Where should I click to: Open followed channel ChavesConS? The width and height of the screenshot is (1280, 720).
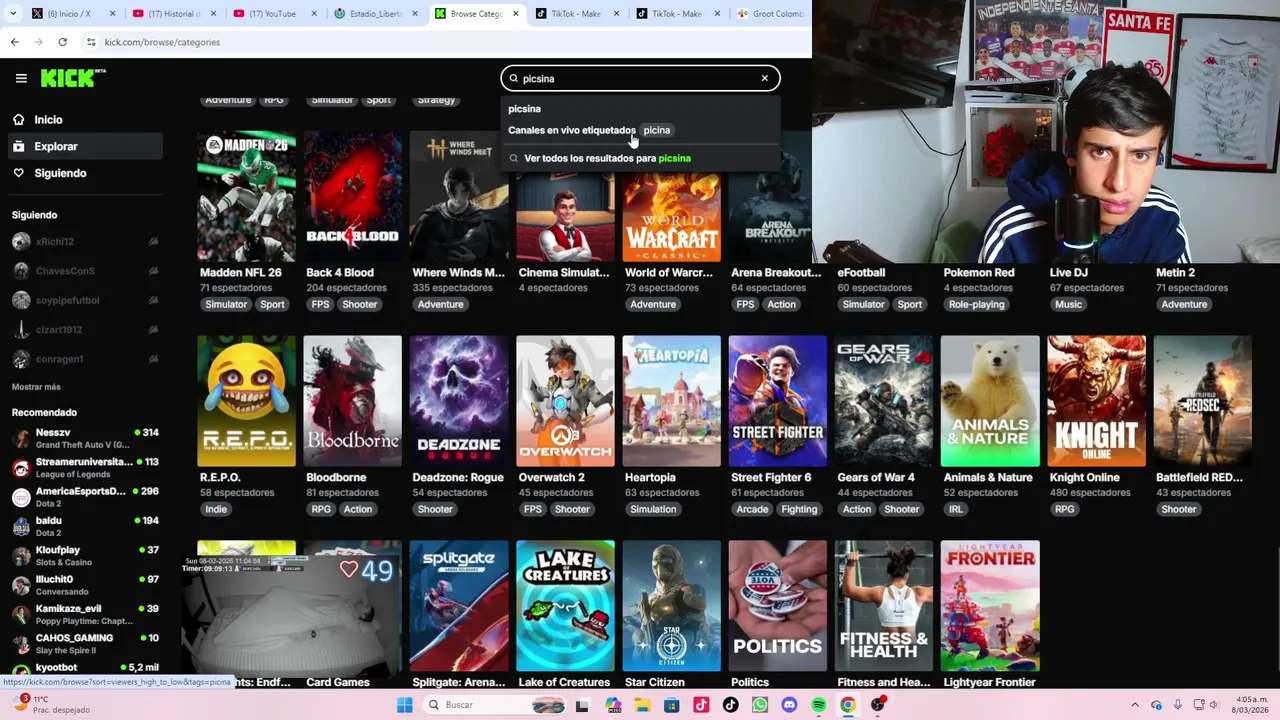click(84, 271)
